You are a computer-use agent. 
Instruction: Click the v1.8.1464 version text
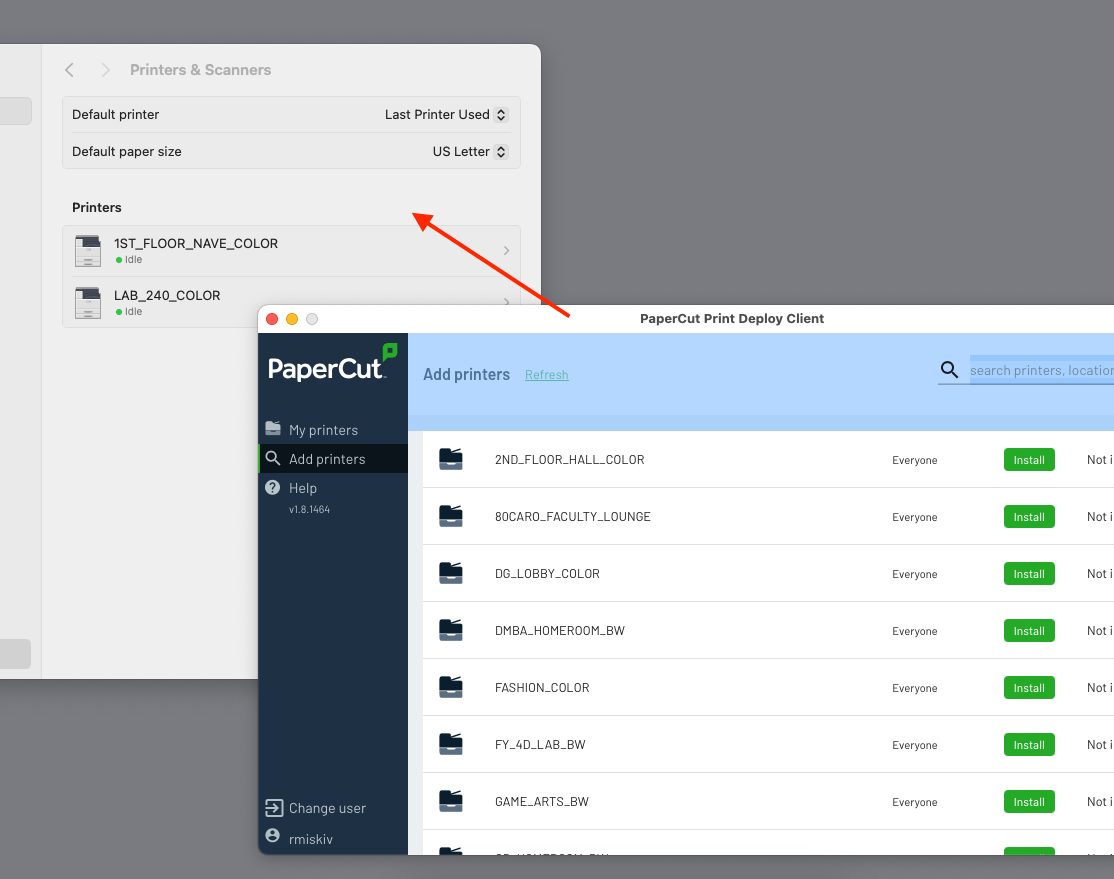309,509
